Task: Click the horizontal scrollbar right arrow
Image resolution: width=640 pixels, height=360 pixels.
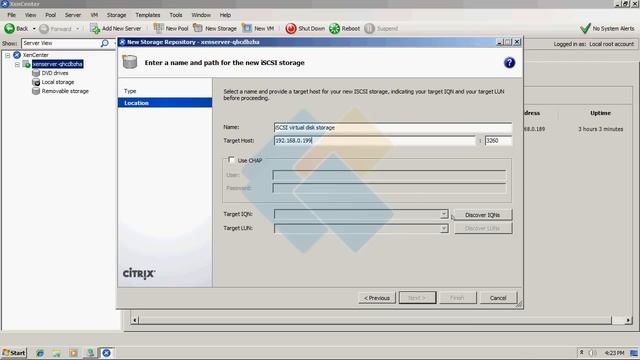Action: [629, 320]
